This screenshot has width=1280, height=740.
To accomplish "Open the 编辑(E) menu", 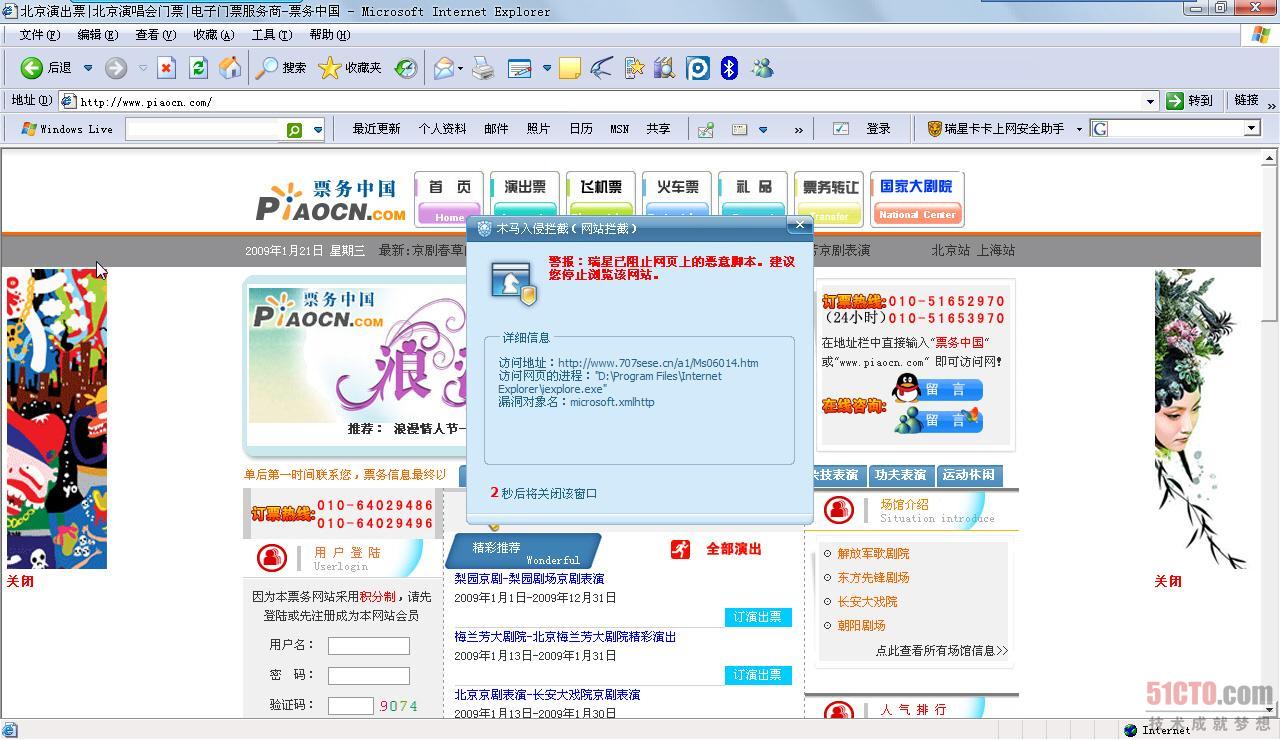I will point(97,34).
